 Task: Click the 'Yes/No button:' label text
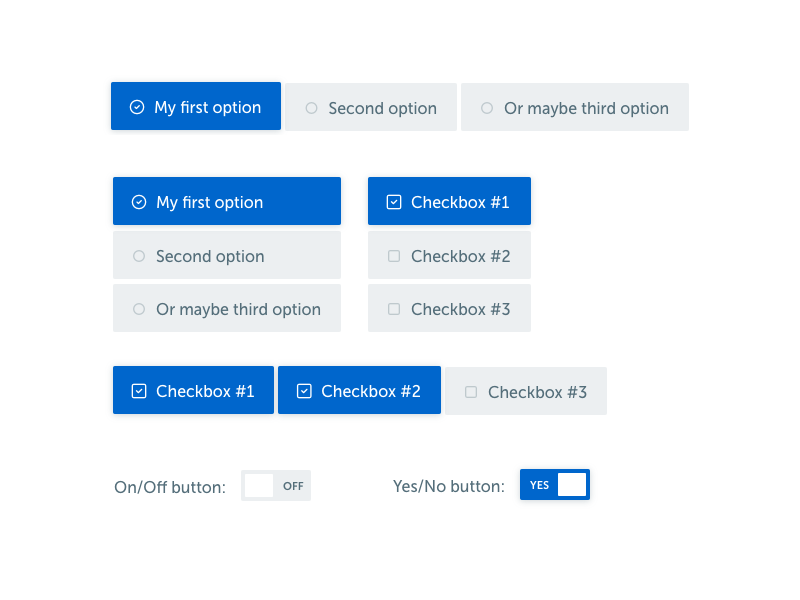(x=448, y=486)
